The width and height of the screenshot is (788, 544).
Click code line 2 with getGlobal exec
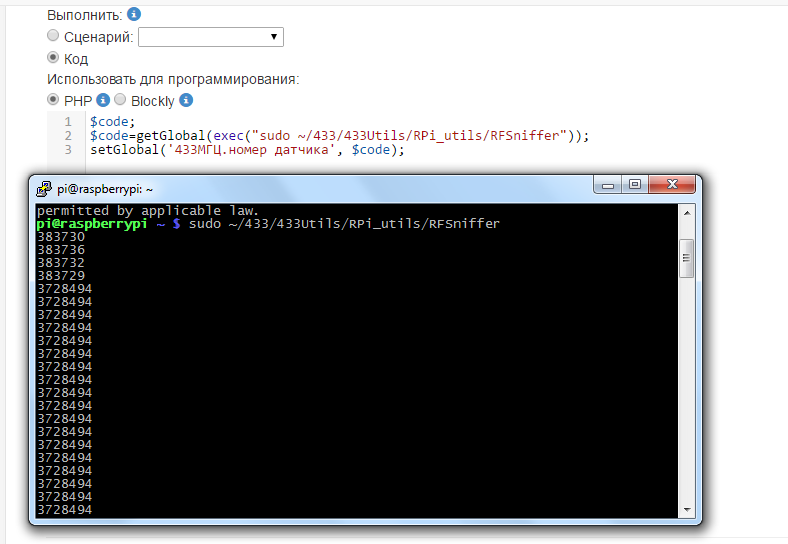(339, 136)
